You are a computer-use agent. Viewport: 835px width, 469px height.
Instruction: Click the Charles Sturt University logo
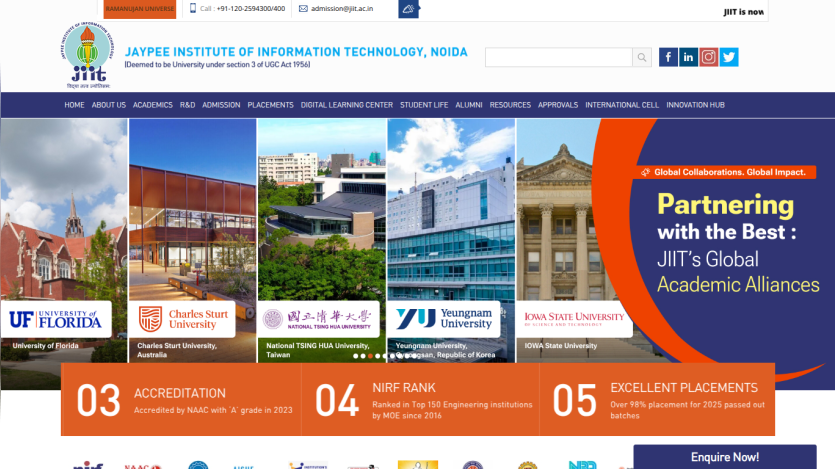[x=183, y=319]
